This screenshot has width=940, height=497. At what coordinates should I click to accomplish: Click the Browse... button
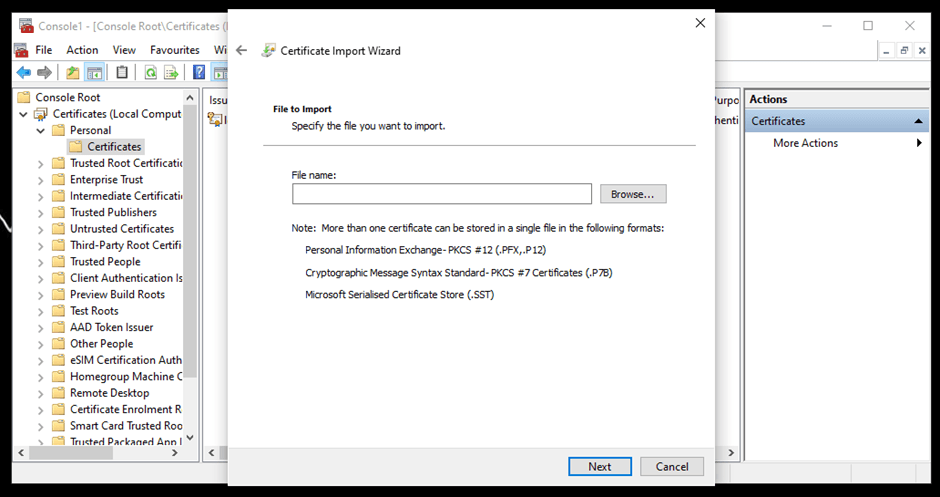[633, 194]
